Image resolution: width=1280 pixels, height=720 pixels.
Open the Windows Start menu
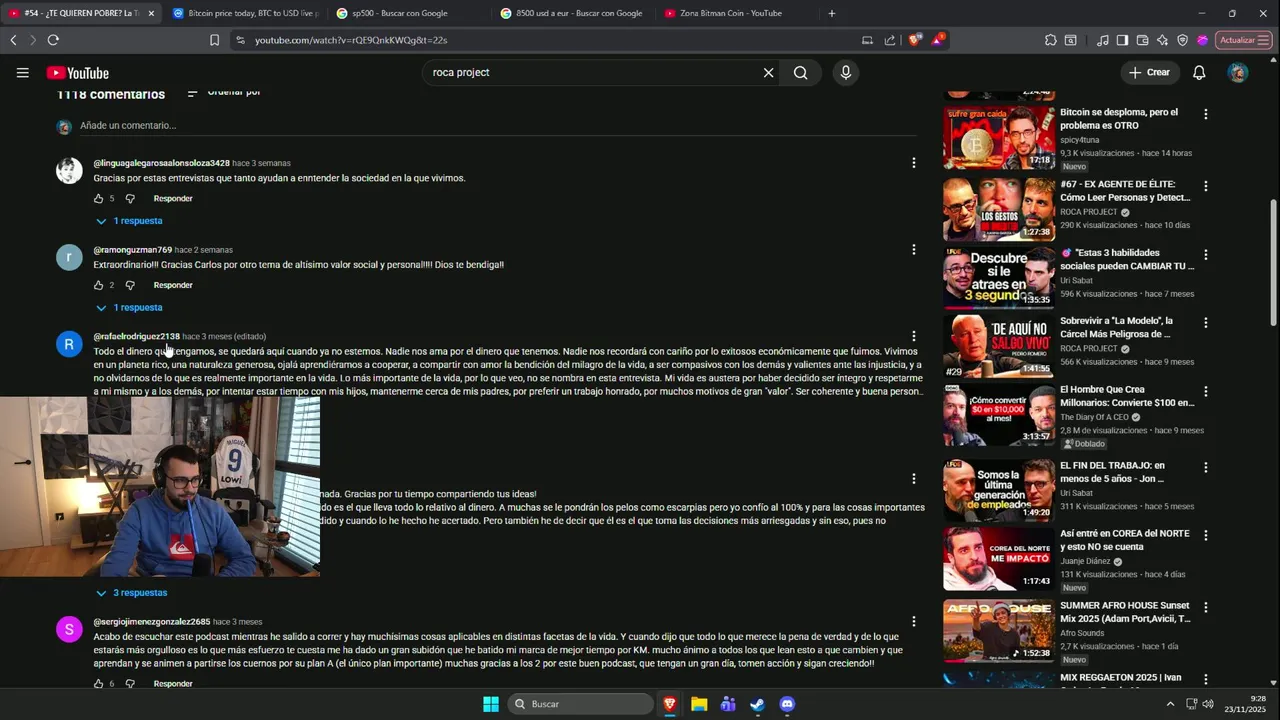tap(491, 704)
